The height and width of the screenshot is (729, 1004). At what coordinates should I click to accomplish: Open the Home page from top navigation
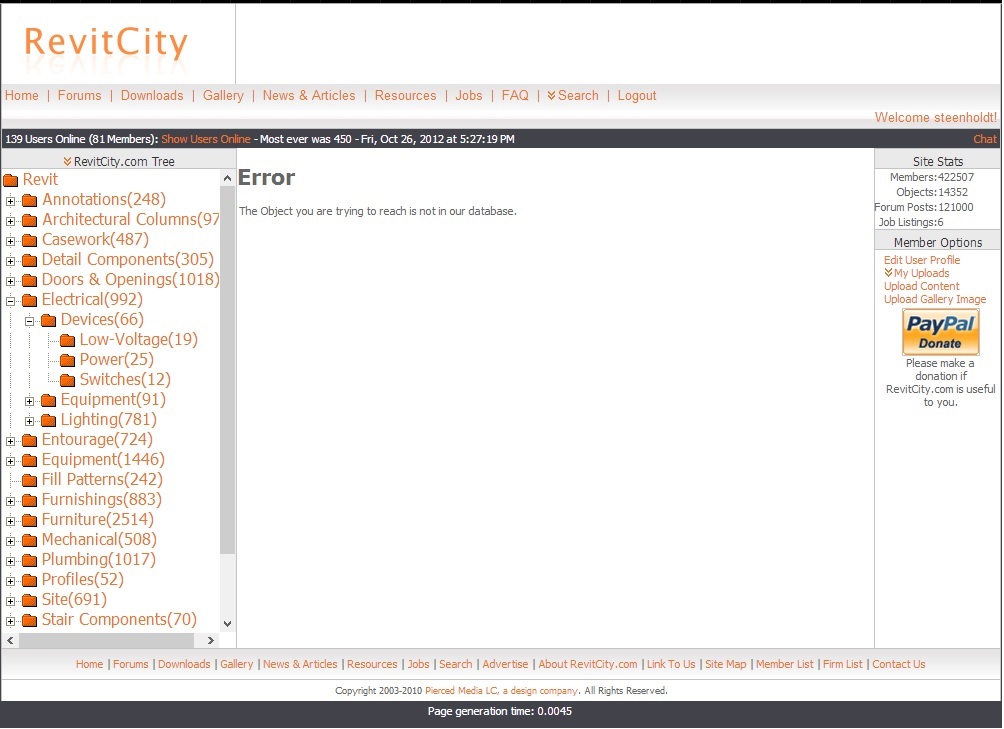tap(22, 95)
